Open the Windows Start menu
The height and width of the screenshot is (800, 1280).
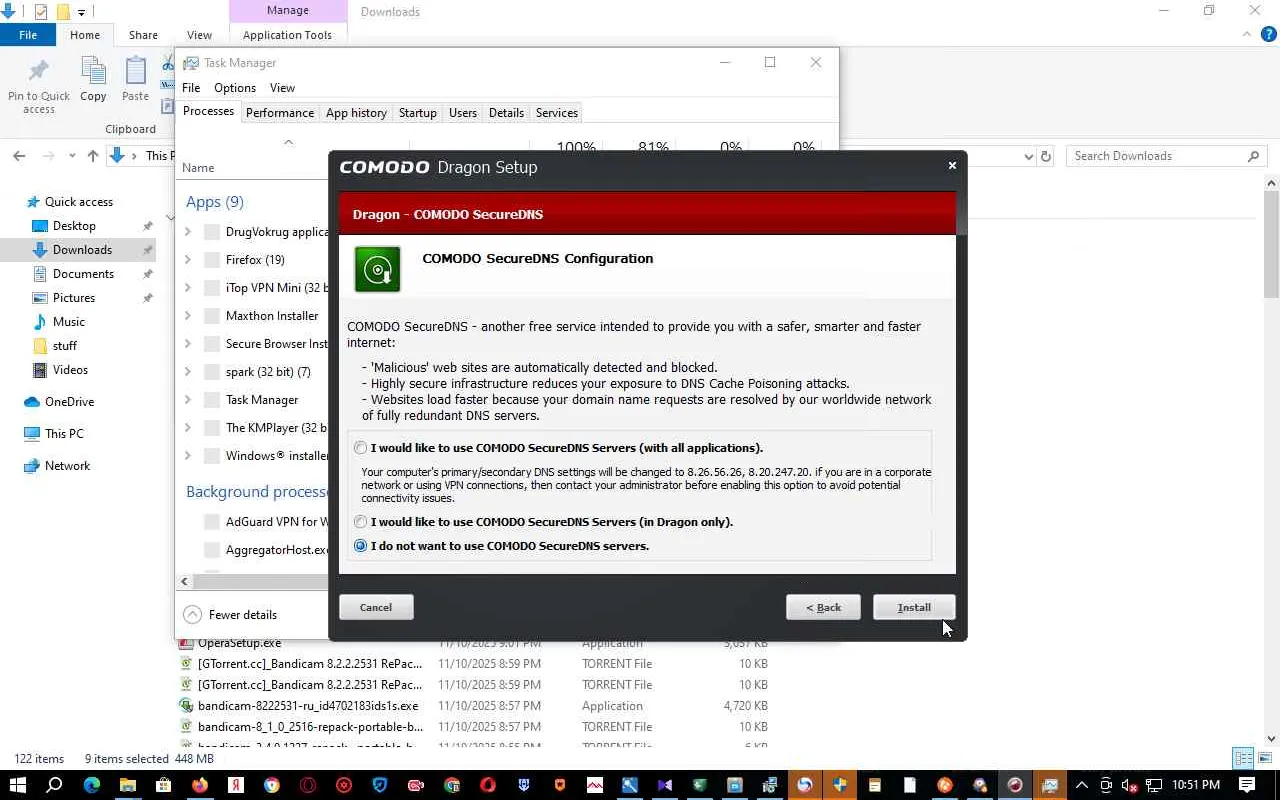click(17, 785)
